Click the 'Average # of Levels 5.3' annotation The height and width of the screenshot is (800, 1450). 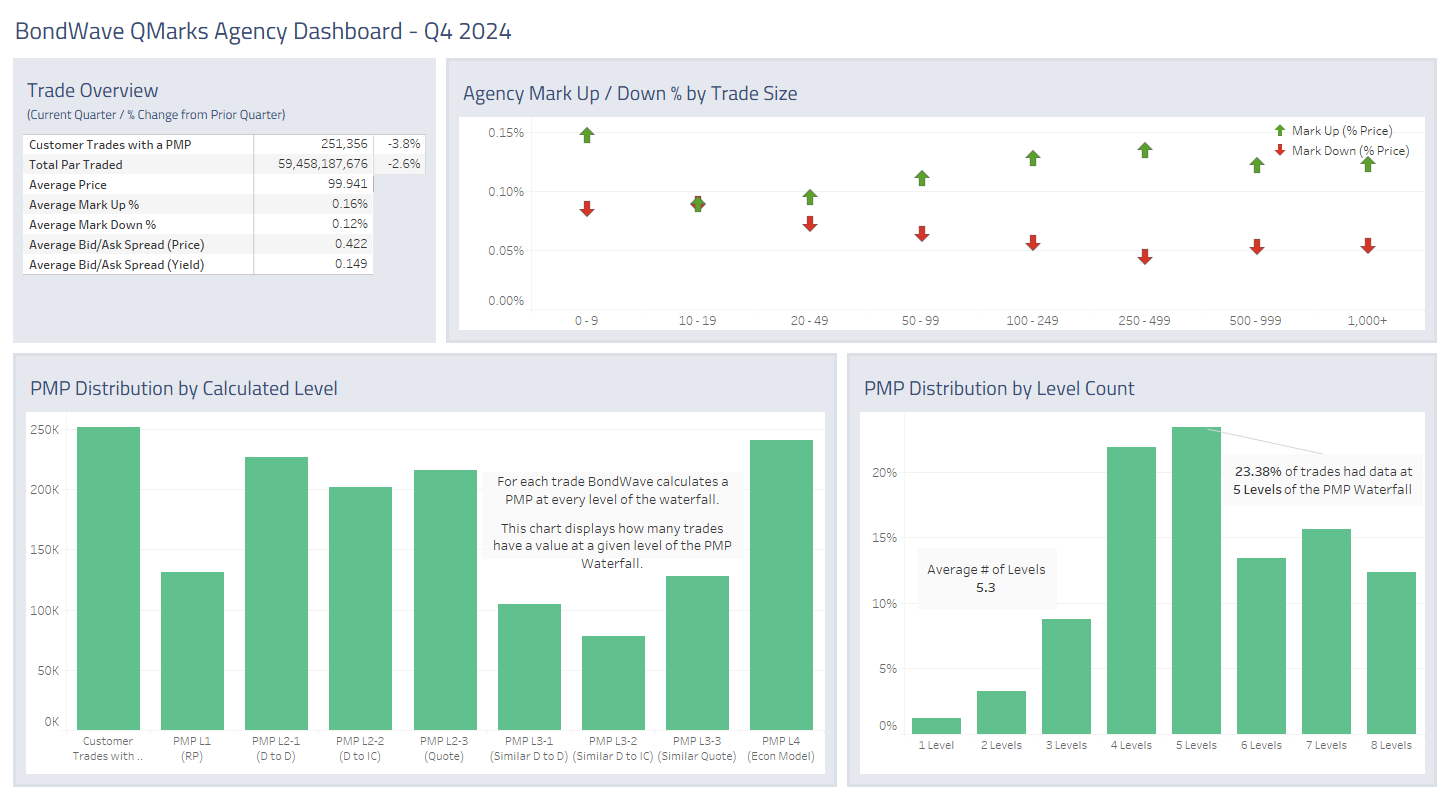click(x=986, y=578)
